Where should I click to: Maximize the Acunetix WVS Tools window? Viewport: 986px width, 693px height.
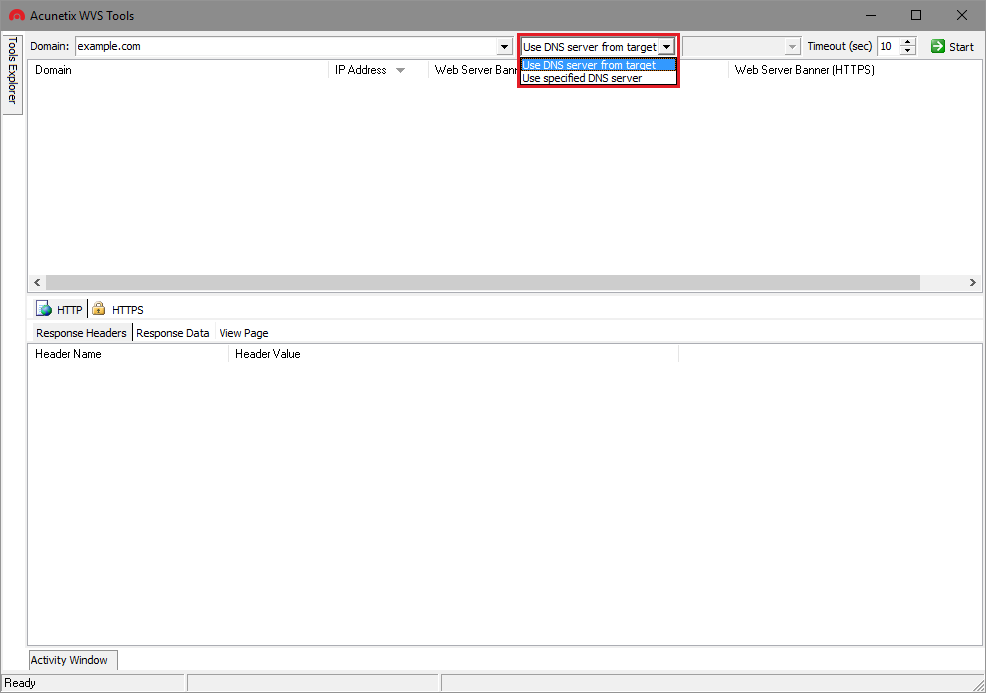[916, 15]
